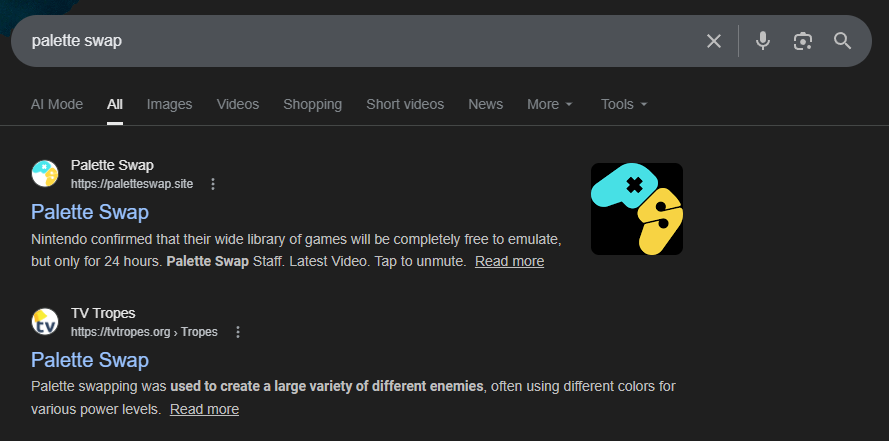Screen dimensions: 889x441
Task: Select the All results tab
Action: [x=115, y=104]
